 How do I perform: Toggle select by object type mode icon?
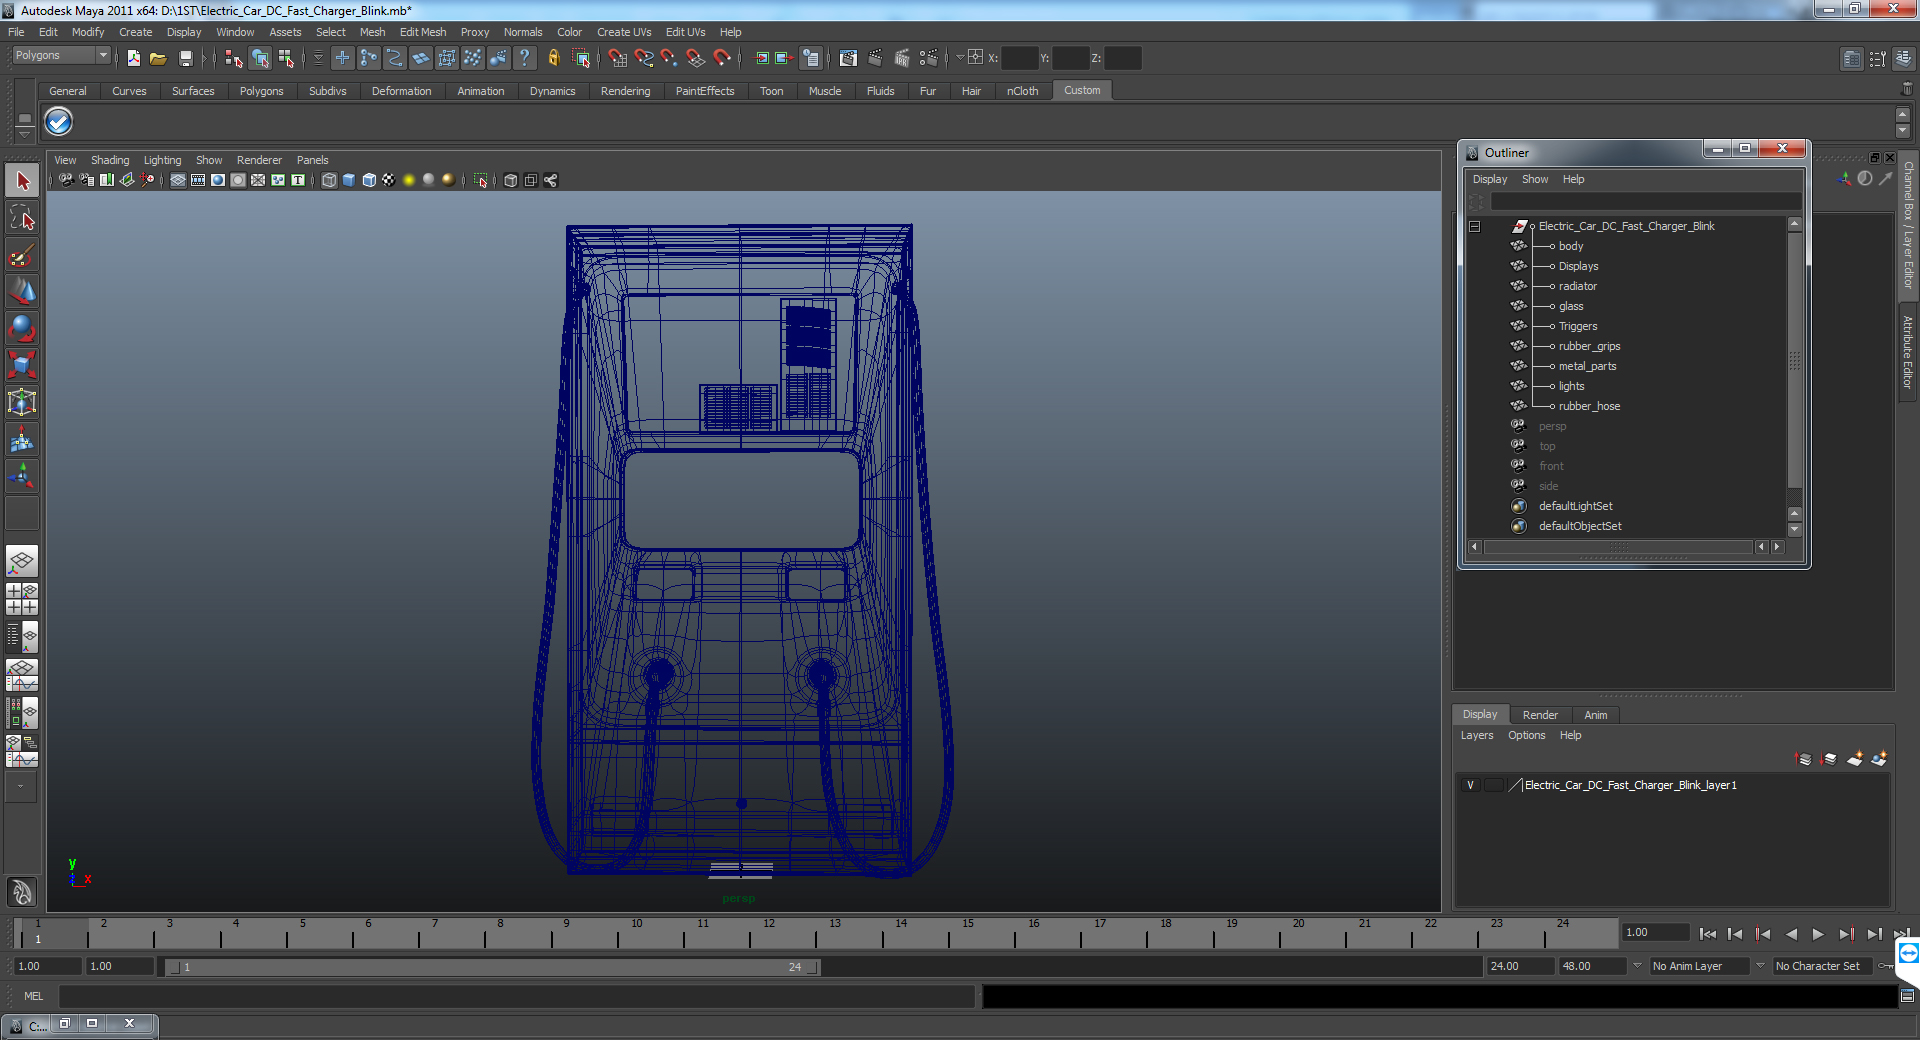coord(260,58)
